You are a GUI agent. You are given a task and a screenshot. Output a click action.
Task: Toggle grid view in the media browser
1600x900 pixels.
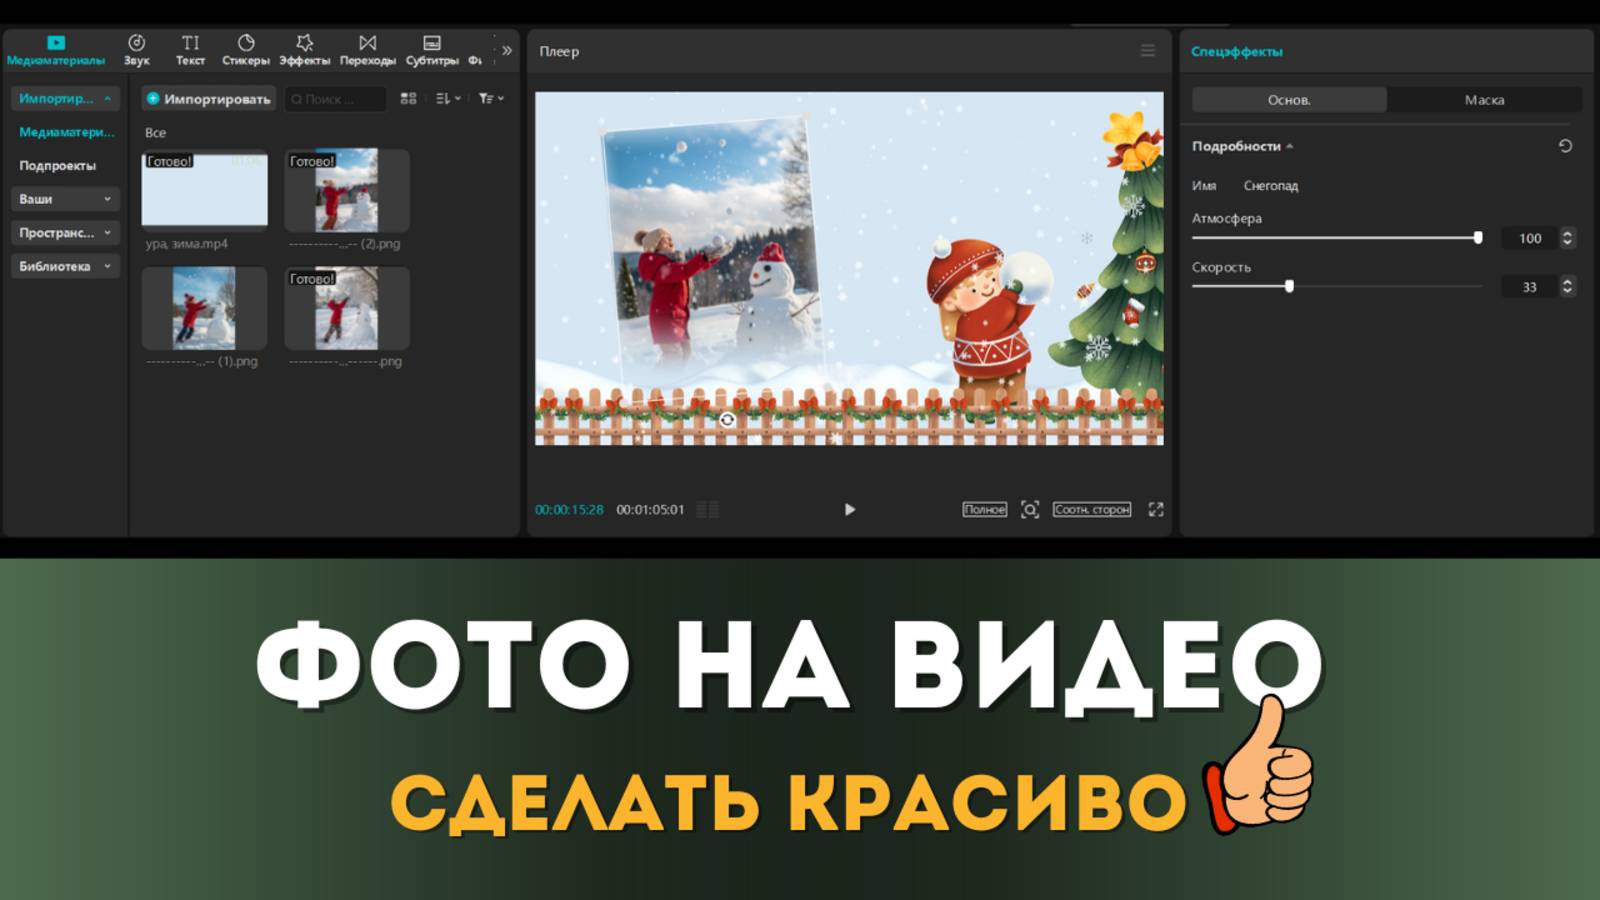[408, 99]
